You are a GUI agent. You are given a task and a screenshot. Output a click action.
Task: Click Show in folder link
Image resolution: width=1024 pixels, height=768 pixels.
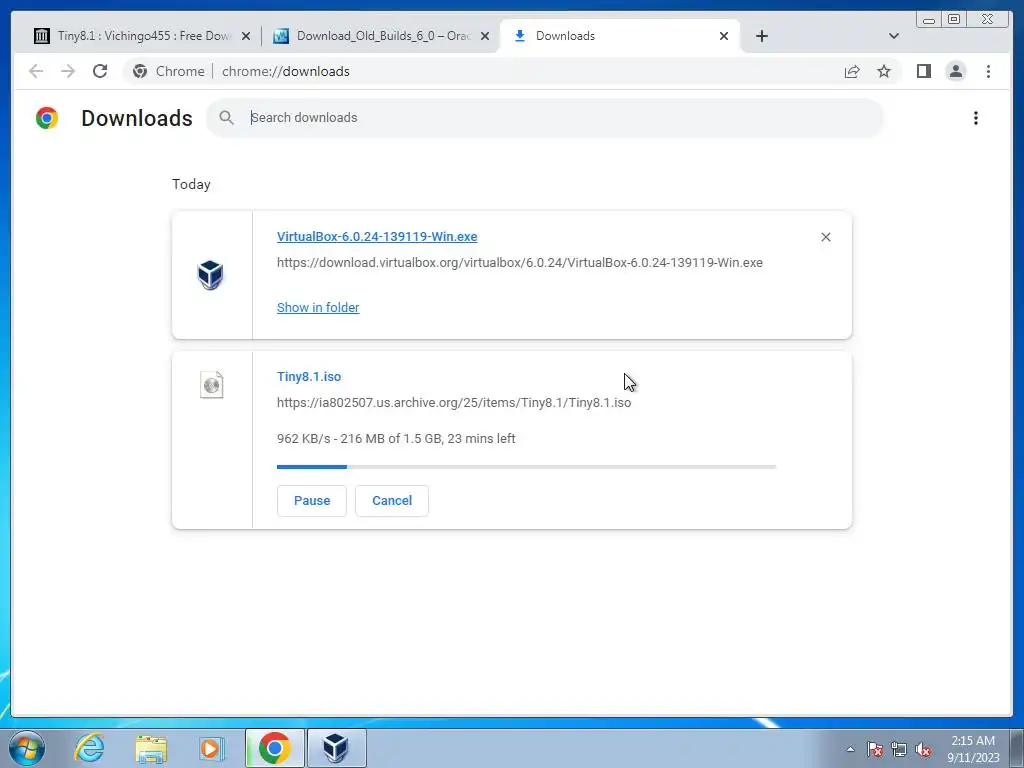click(x=318, y=308)
